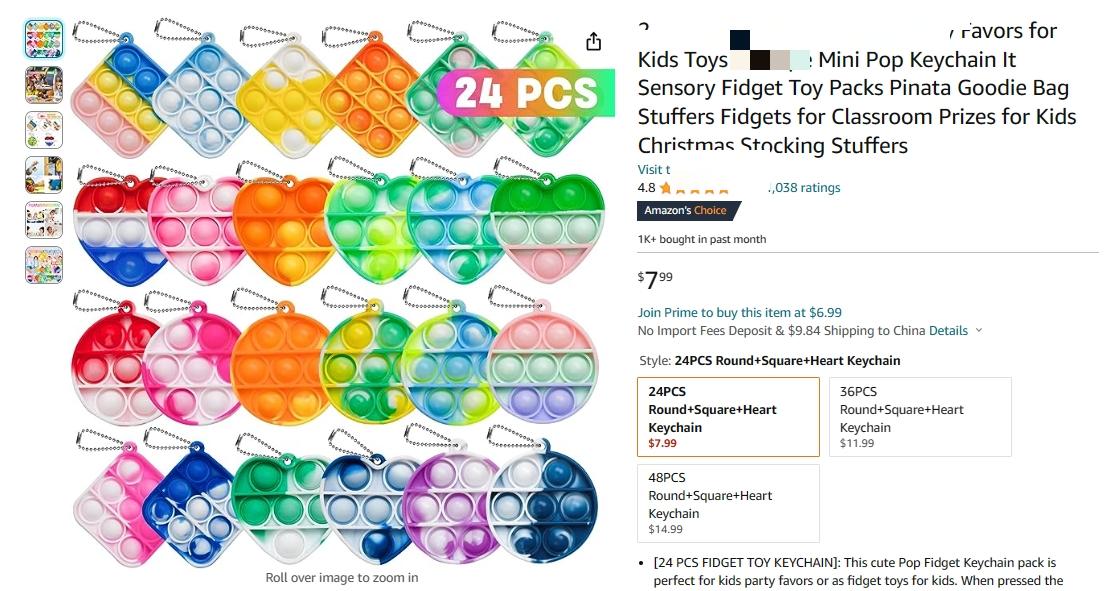Click the share icon above product image
Screen dimensions: 1112x591
594,43
